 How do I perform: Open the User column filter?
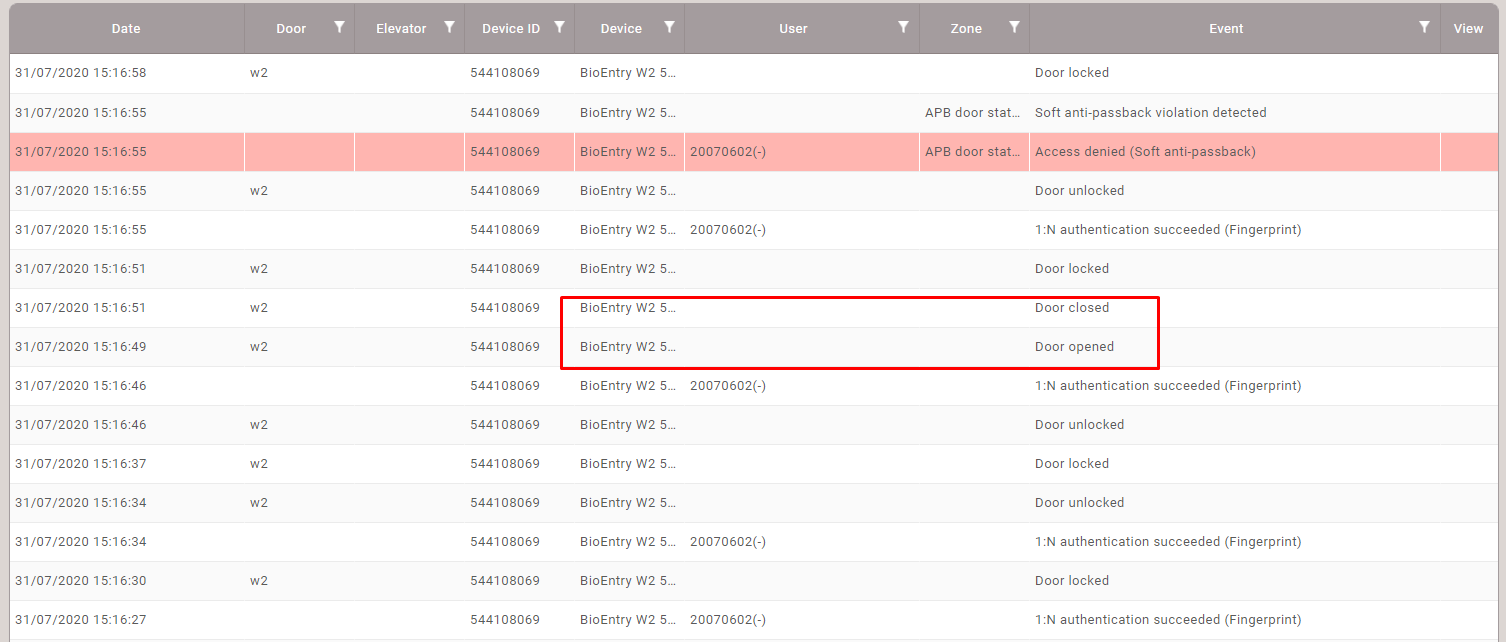coord(903,28)
